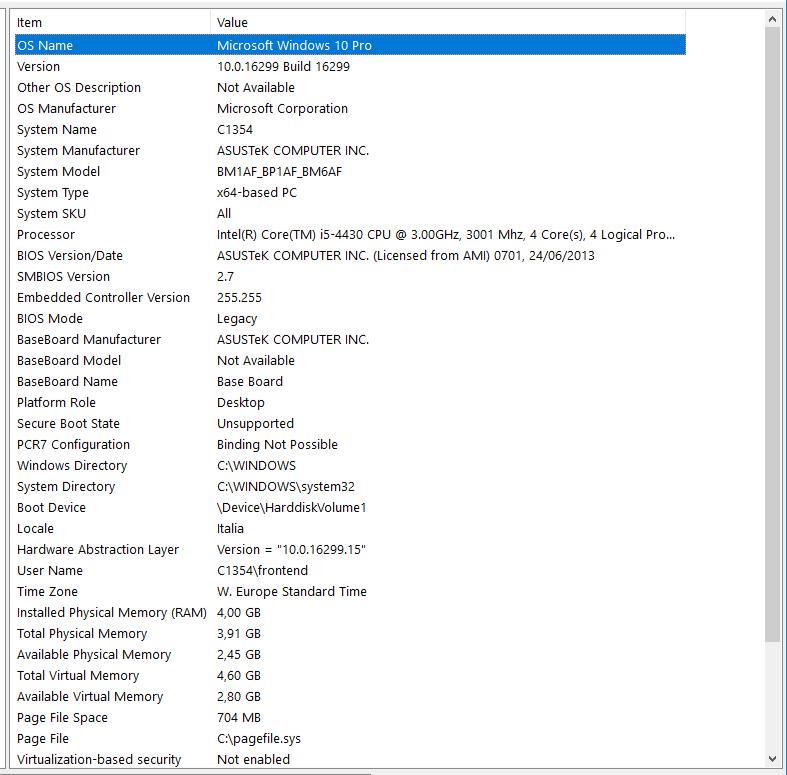Select the System Model row
Viewport: 787px width, 775px height.
click(x=350, y=172)
